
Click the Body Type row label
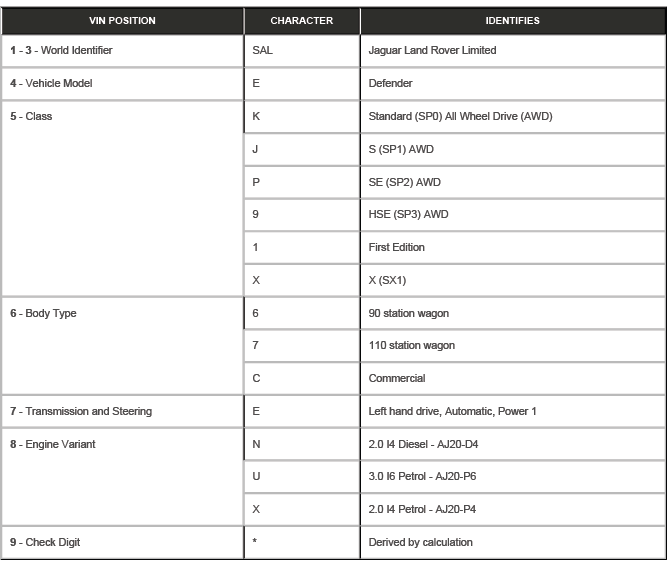click(43, 313)
